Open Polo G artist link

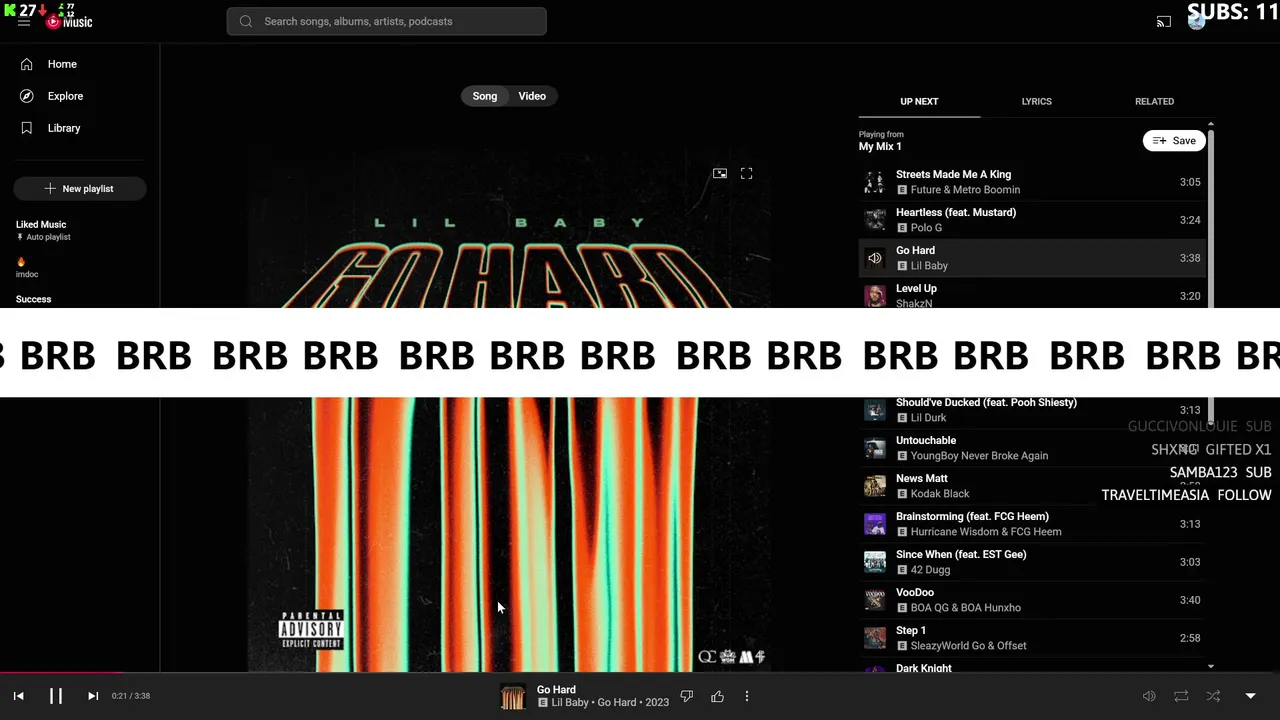[x=926, y=228]
